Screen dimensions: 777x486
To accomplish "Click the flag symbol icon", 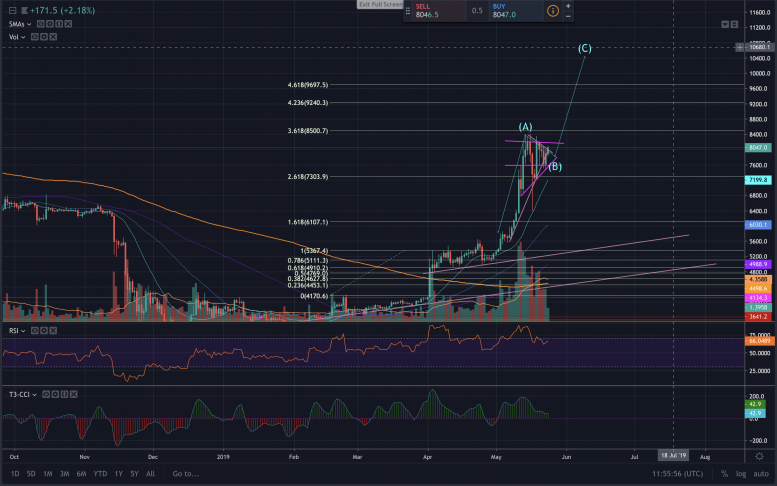I will 24,10.
